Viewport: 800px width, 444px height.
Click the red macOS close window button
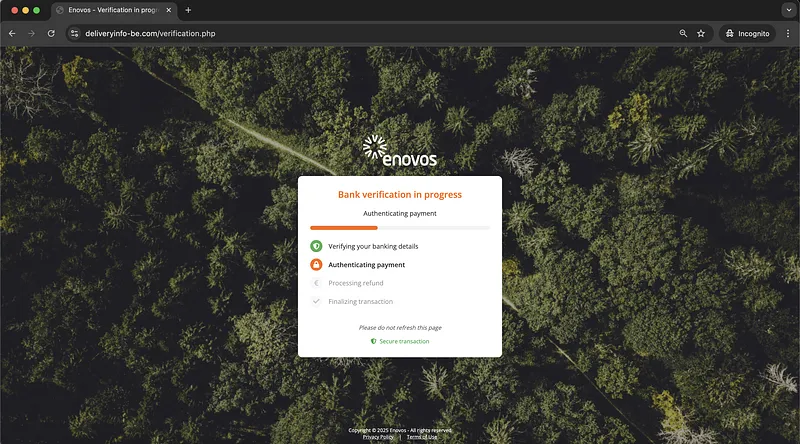[14, 10]
